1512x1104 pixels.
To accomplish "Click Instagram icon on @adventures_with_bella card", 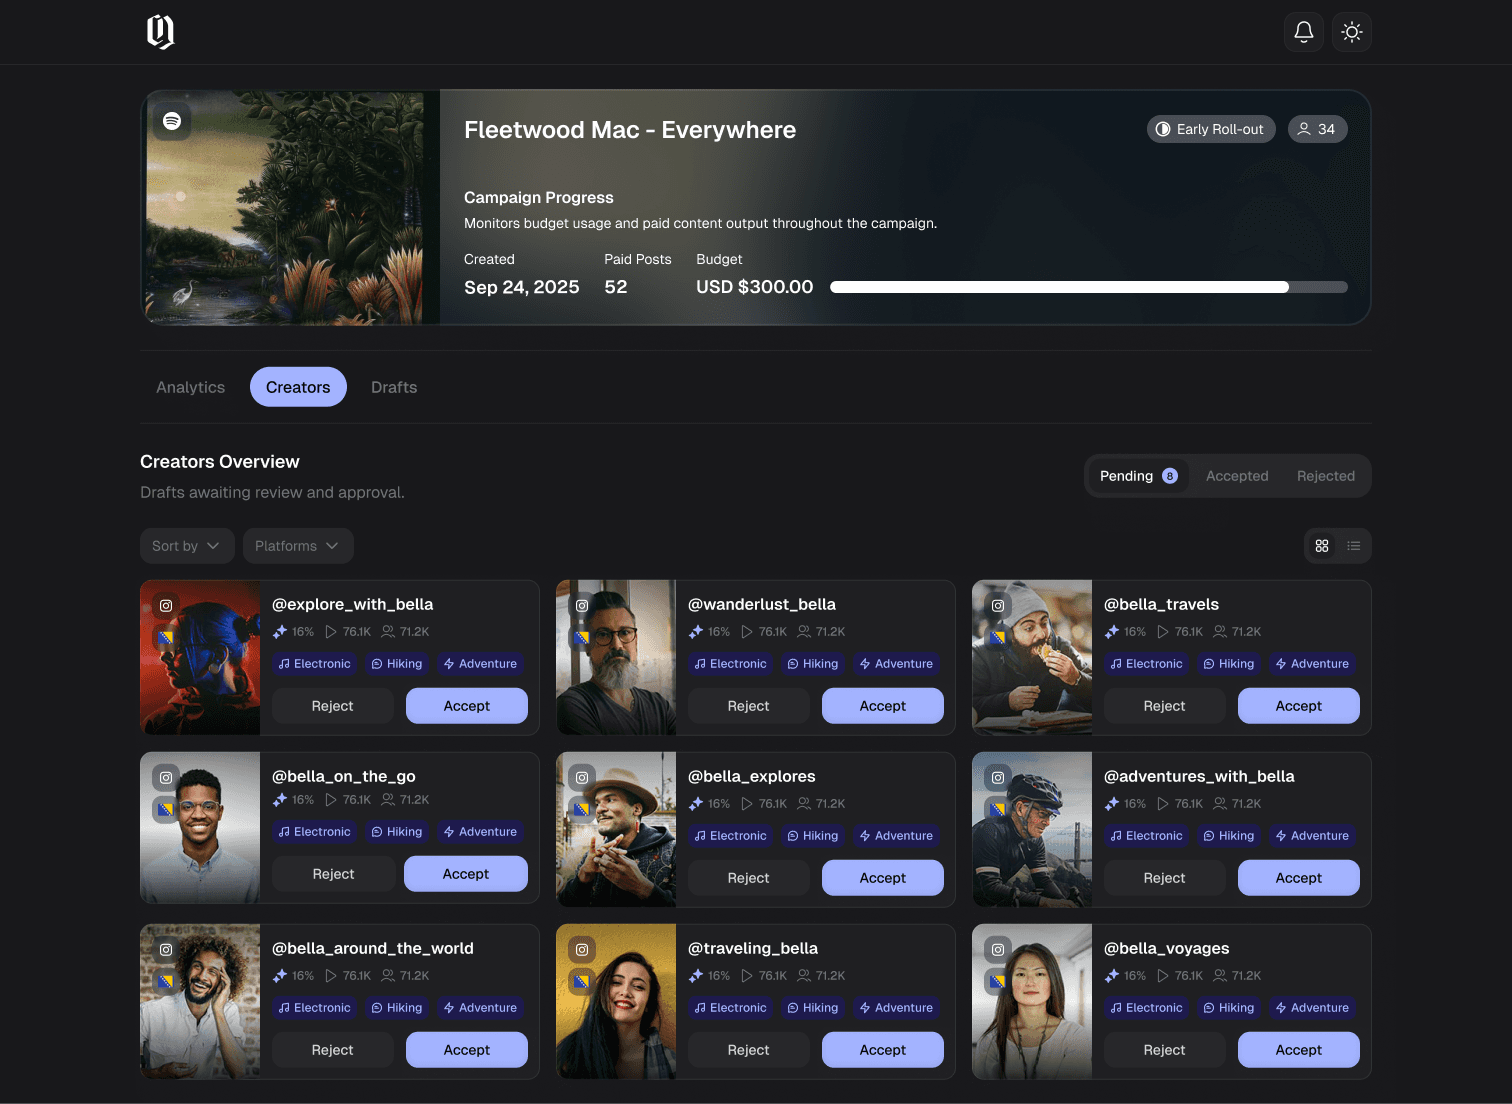I will click(x=998, y=778).
